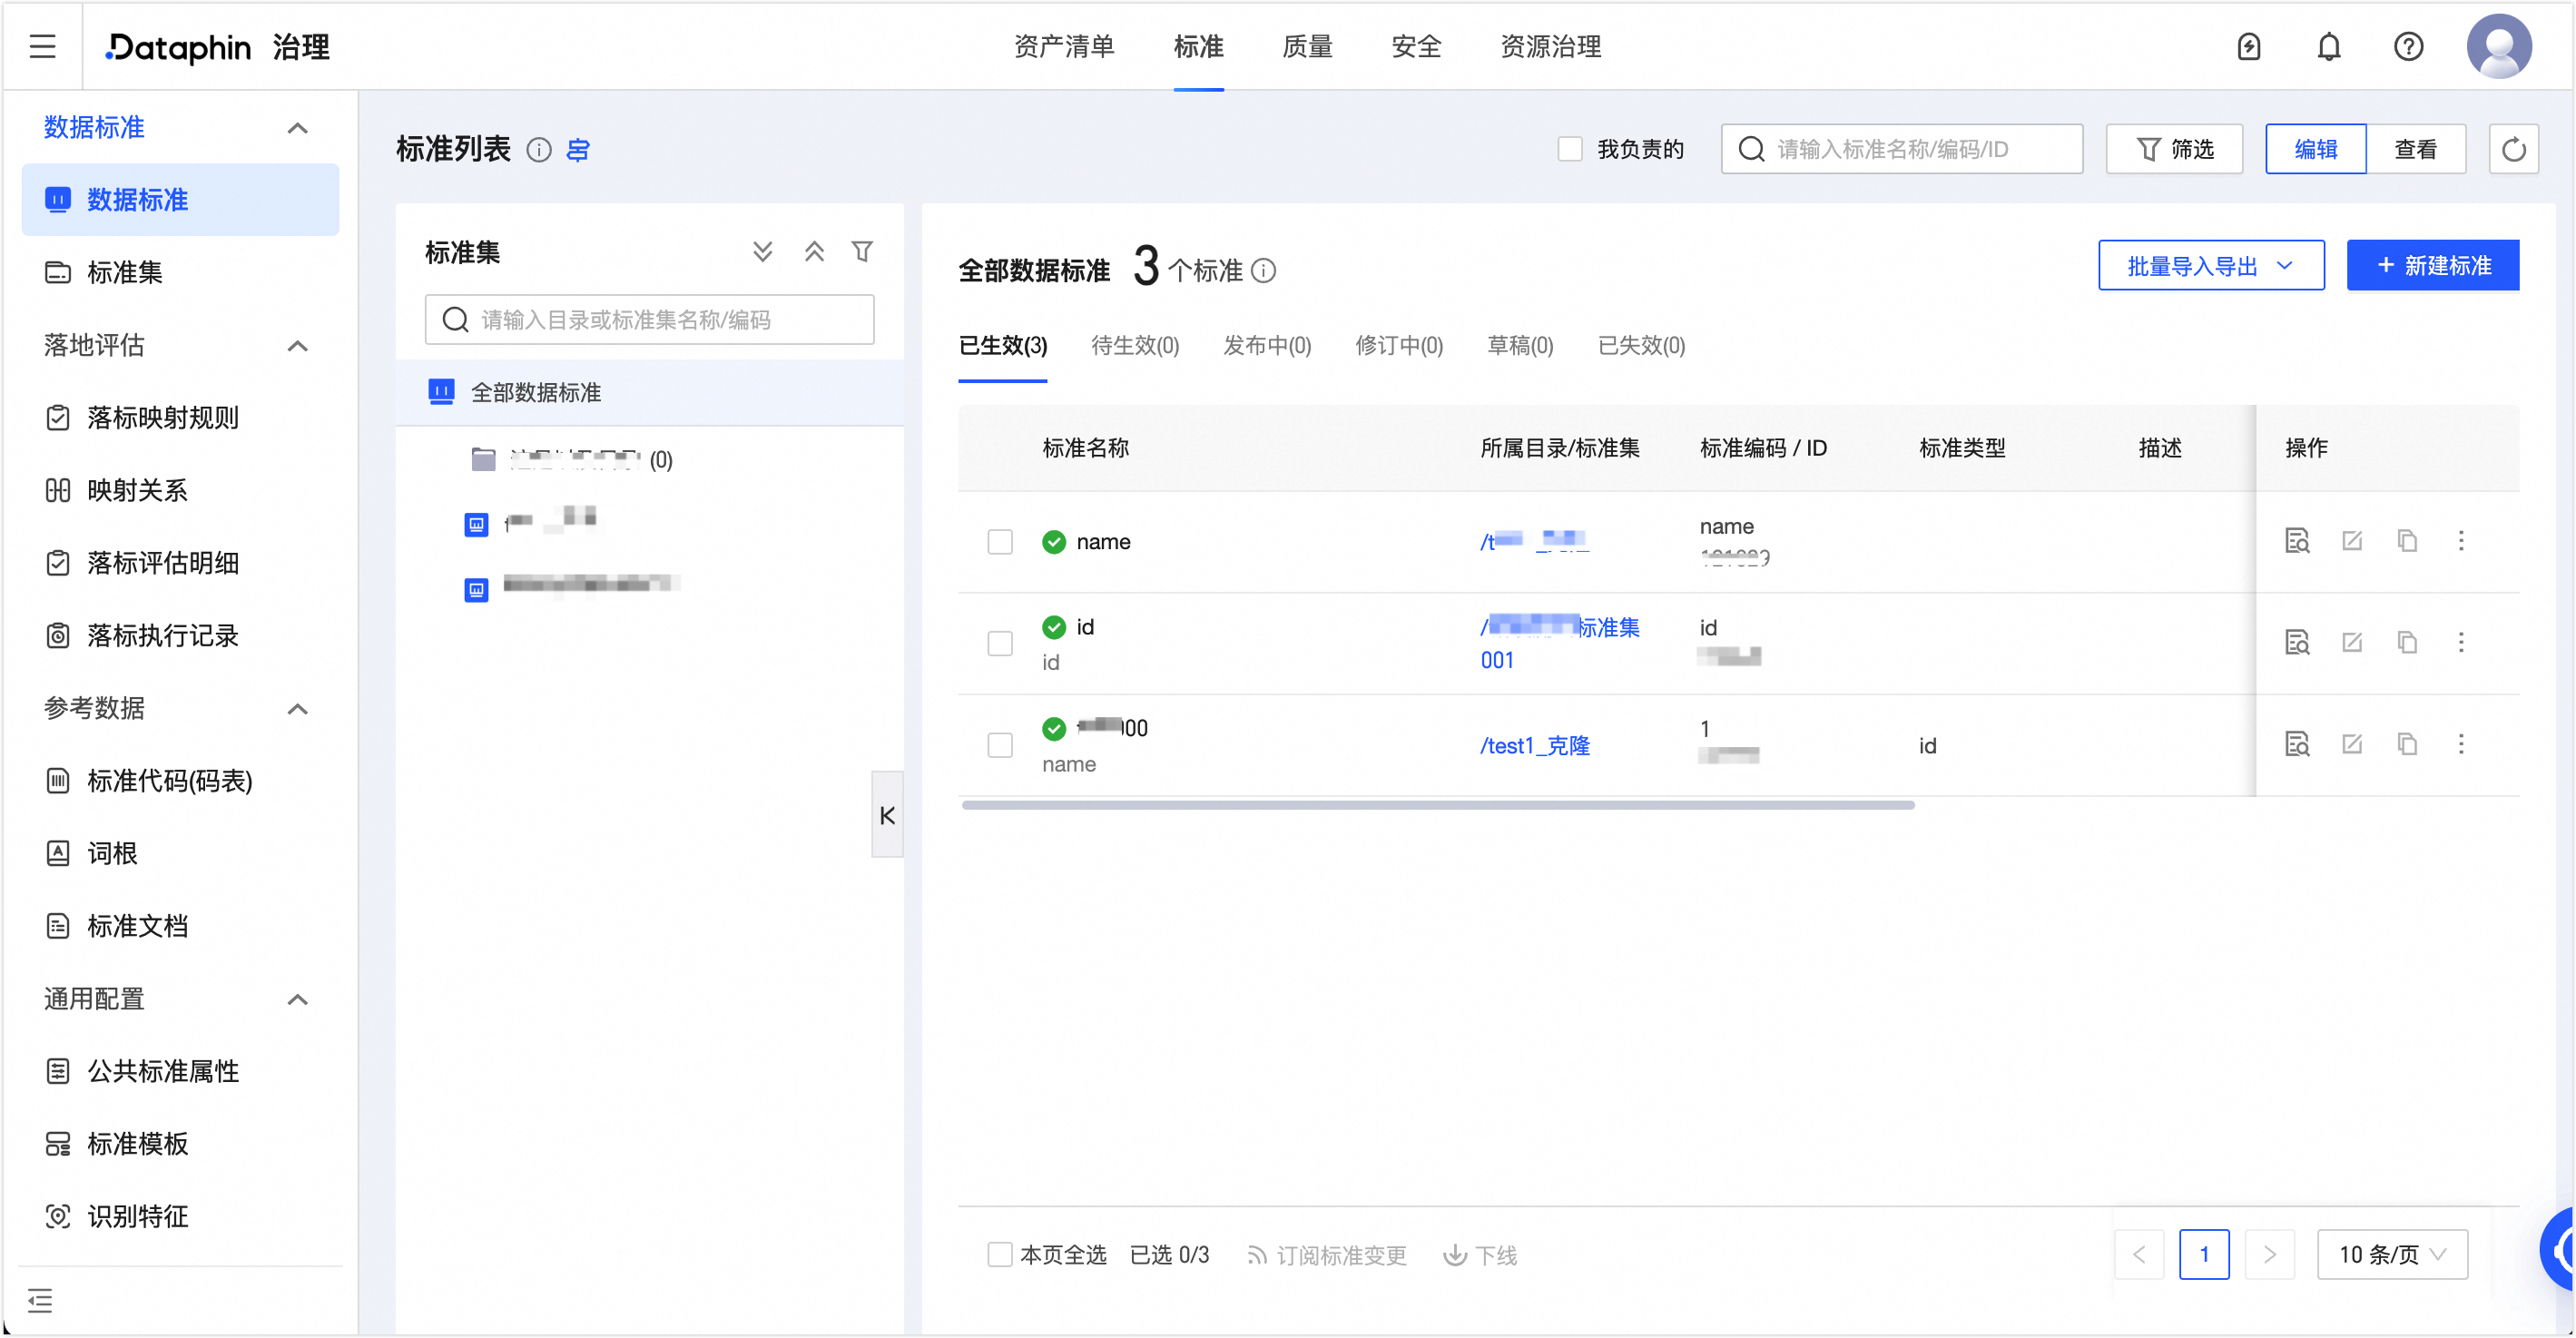Click the horizontal table scrollbar
Viewport: 2576px width, 1338px height.
pos(1438,805)
